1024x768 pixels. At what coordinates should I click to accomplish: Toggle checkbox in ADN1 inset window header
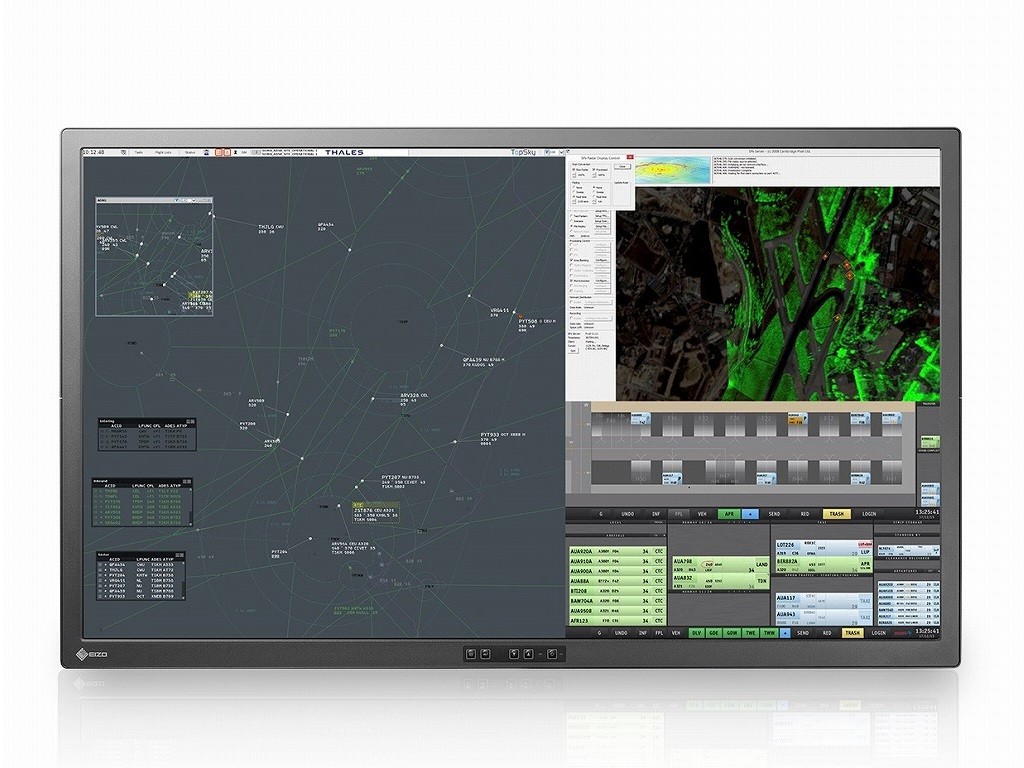(x=177, y=200)
